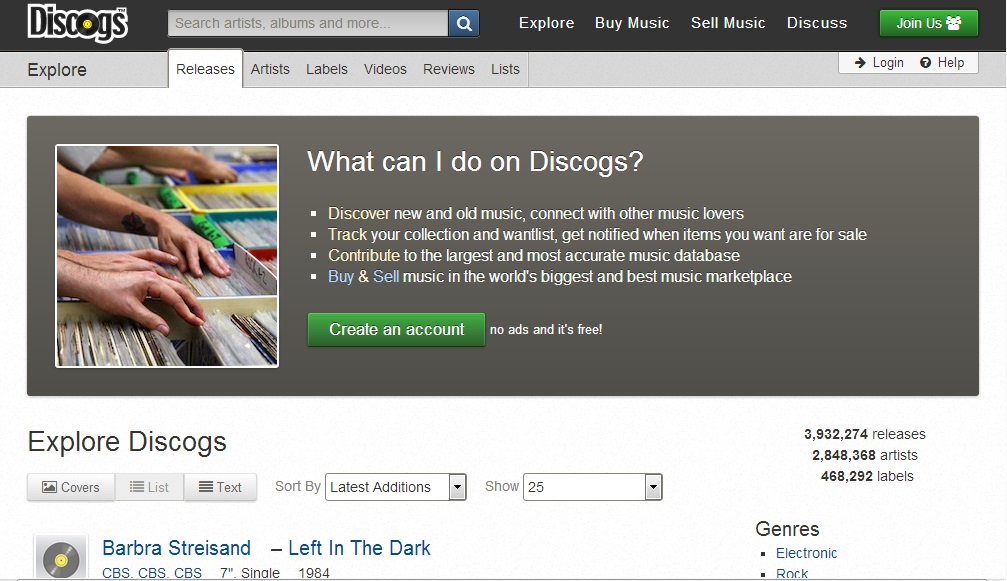1007x581 pixels.
Task: Open the Help link
Action: [x=942, y=62]
